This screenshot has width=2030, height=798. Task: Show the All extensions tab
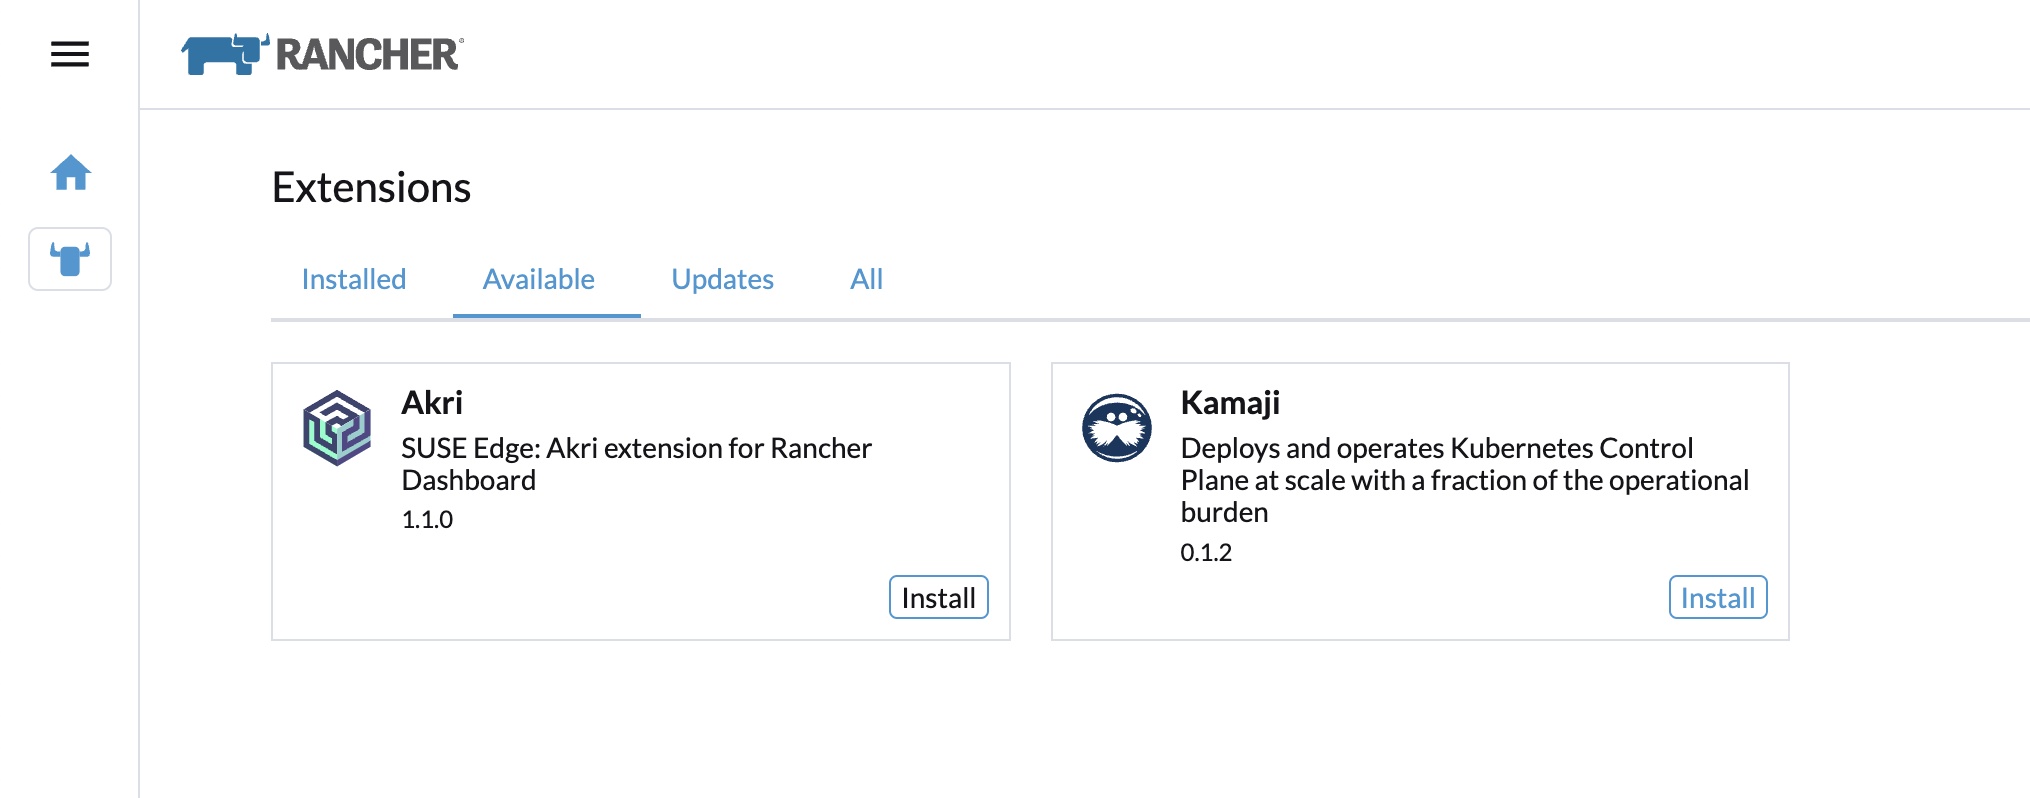click(866, 279)
